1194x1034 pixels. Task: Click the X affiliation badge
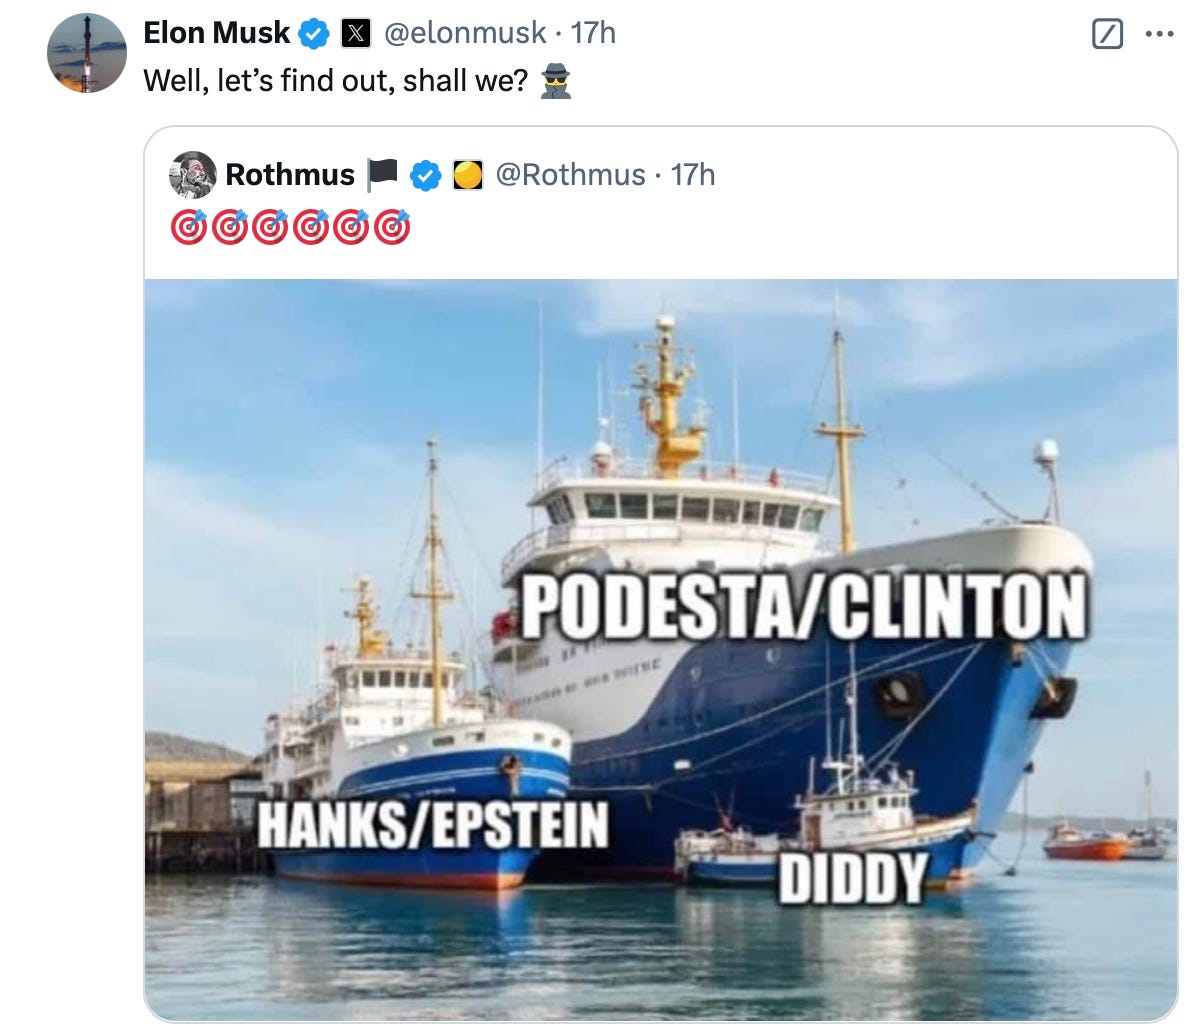pyautogui.click(x=354, y=34)
